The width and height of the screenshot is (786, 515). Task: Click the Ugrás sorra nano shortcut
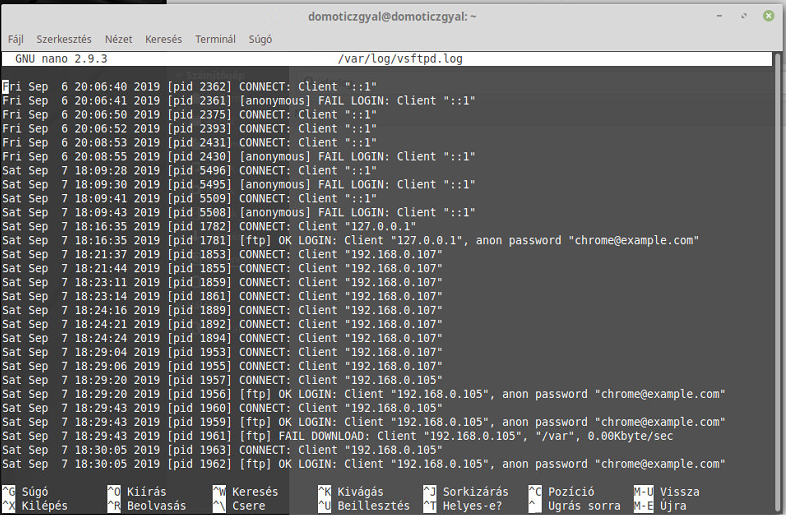tap(574, 506)
